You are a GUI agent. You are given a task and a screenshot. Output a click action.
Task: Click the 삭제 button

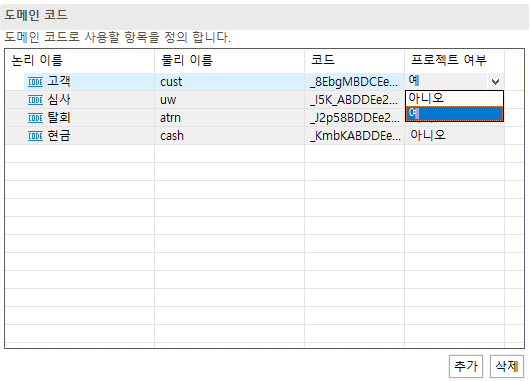pyautogui.click(x=507, y=366)
